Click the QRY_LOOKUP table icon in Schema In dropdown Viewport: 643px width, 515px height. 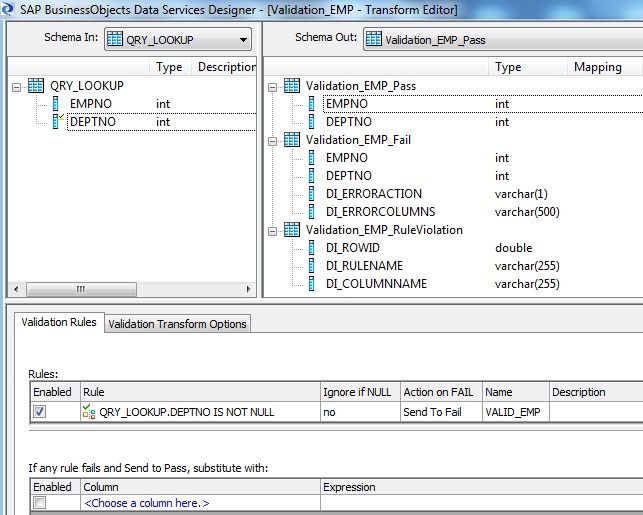point(114,39)
